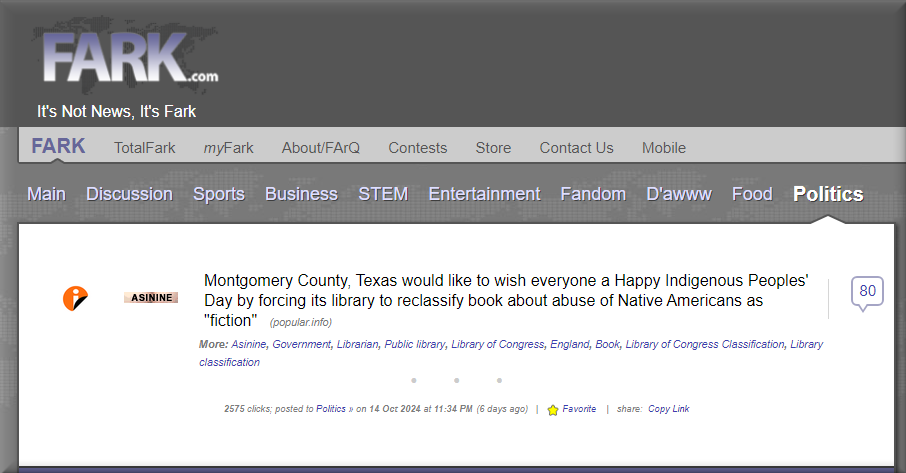Select the Entertainment tab
The width and height of the screenshot is (906, 473).
[484, 194]
